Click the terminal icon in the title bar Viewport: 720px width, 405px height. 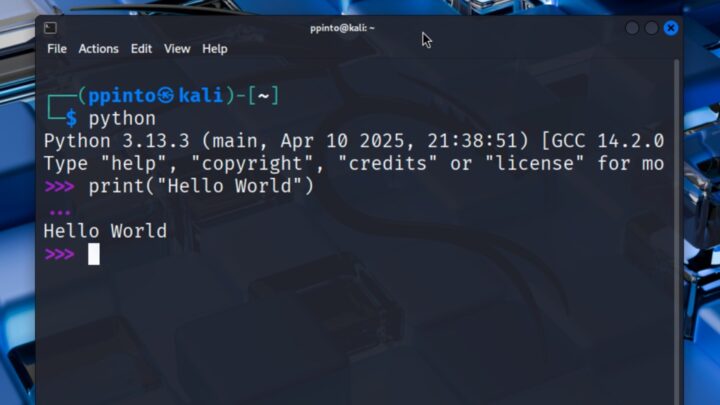[51, 28]
